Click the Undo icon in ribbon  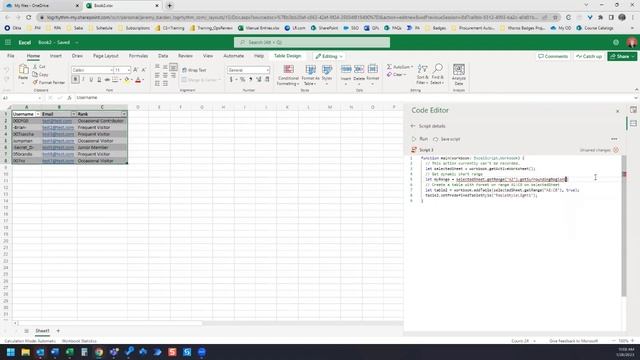pyautogui.click(x=6, y=70)
